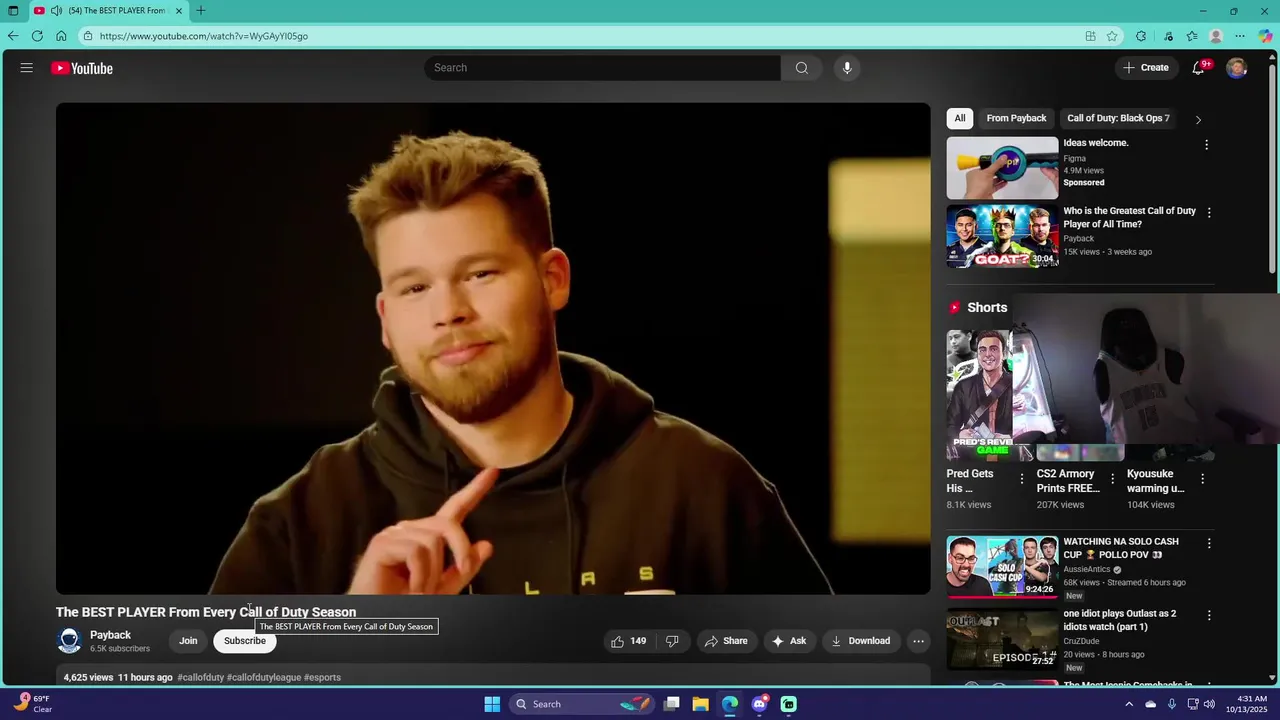Open Edge Copilot icon

[1265, 36]
